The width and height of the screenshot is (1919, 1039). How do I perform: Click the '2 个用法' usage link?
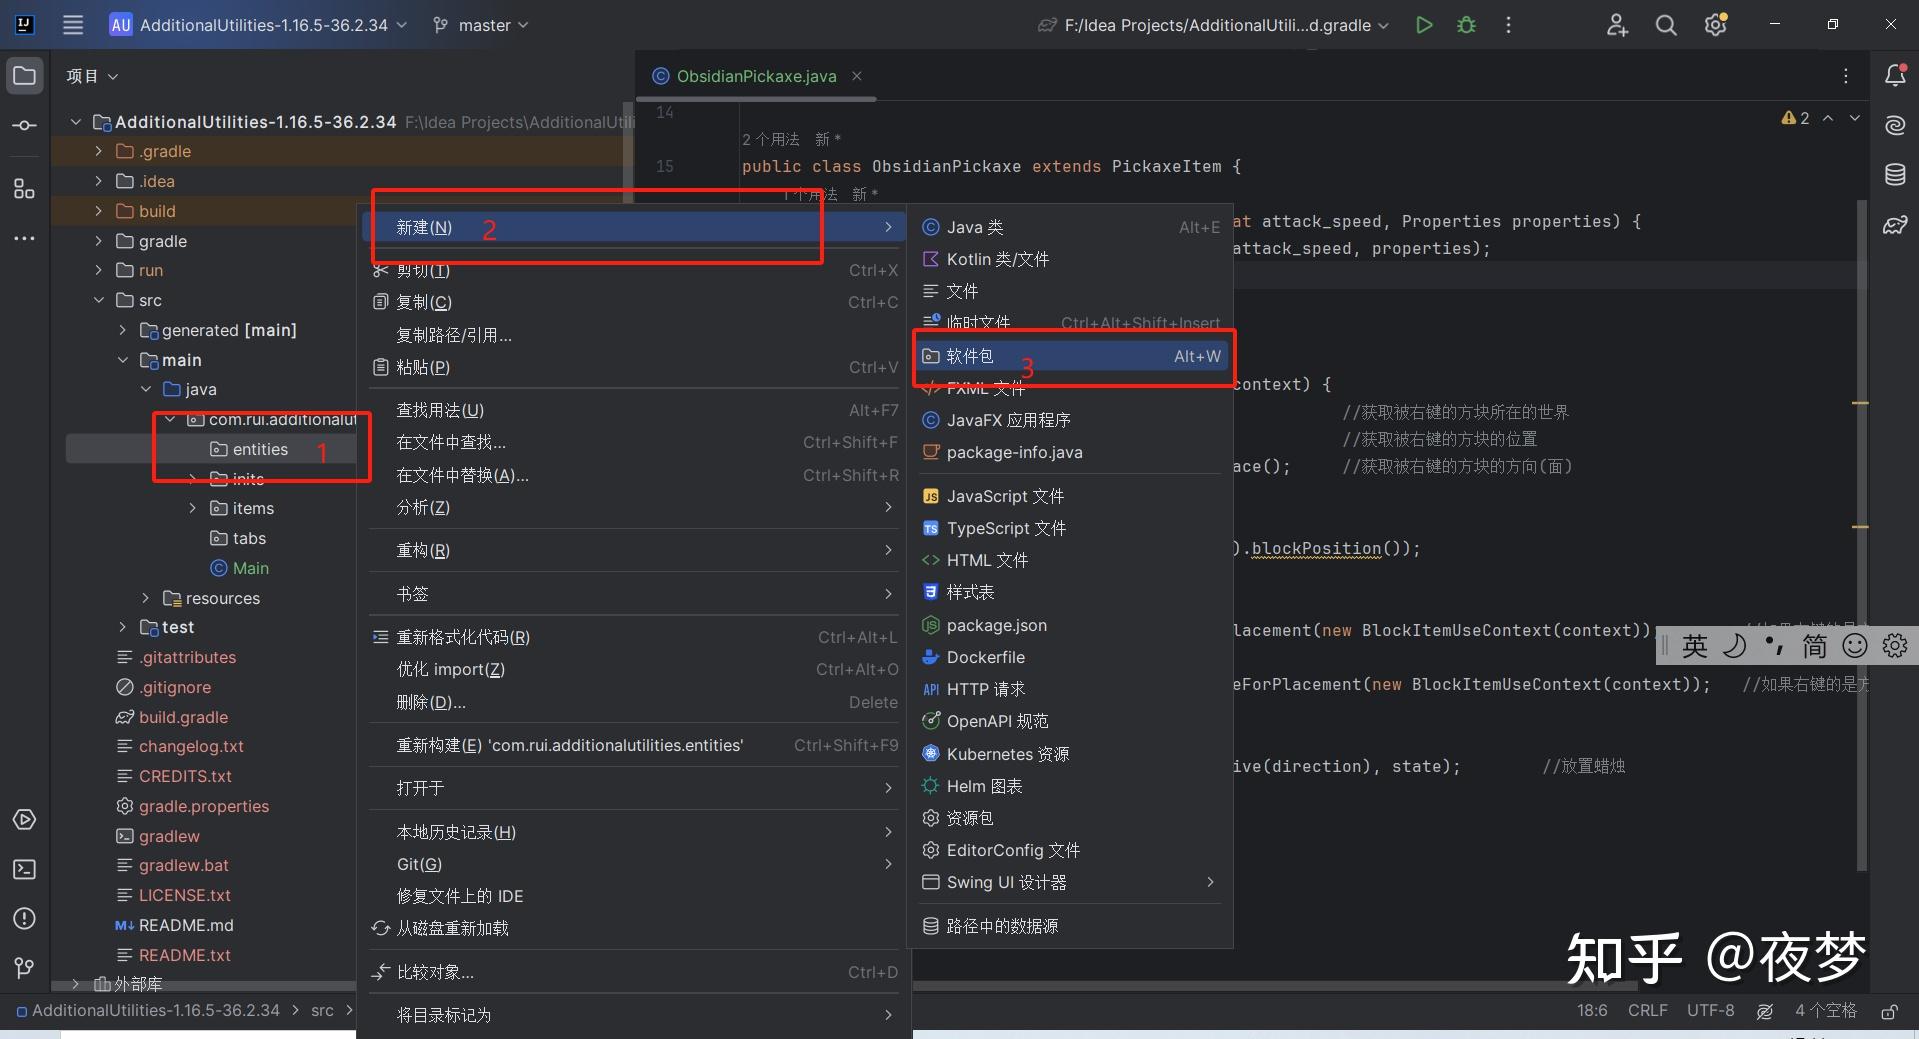click(x=770, y=139)
